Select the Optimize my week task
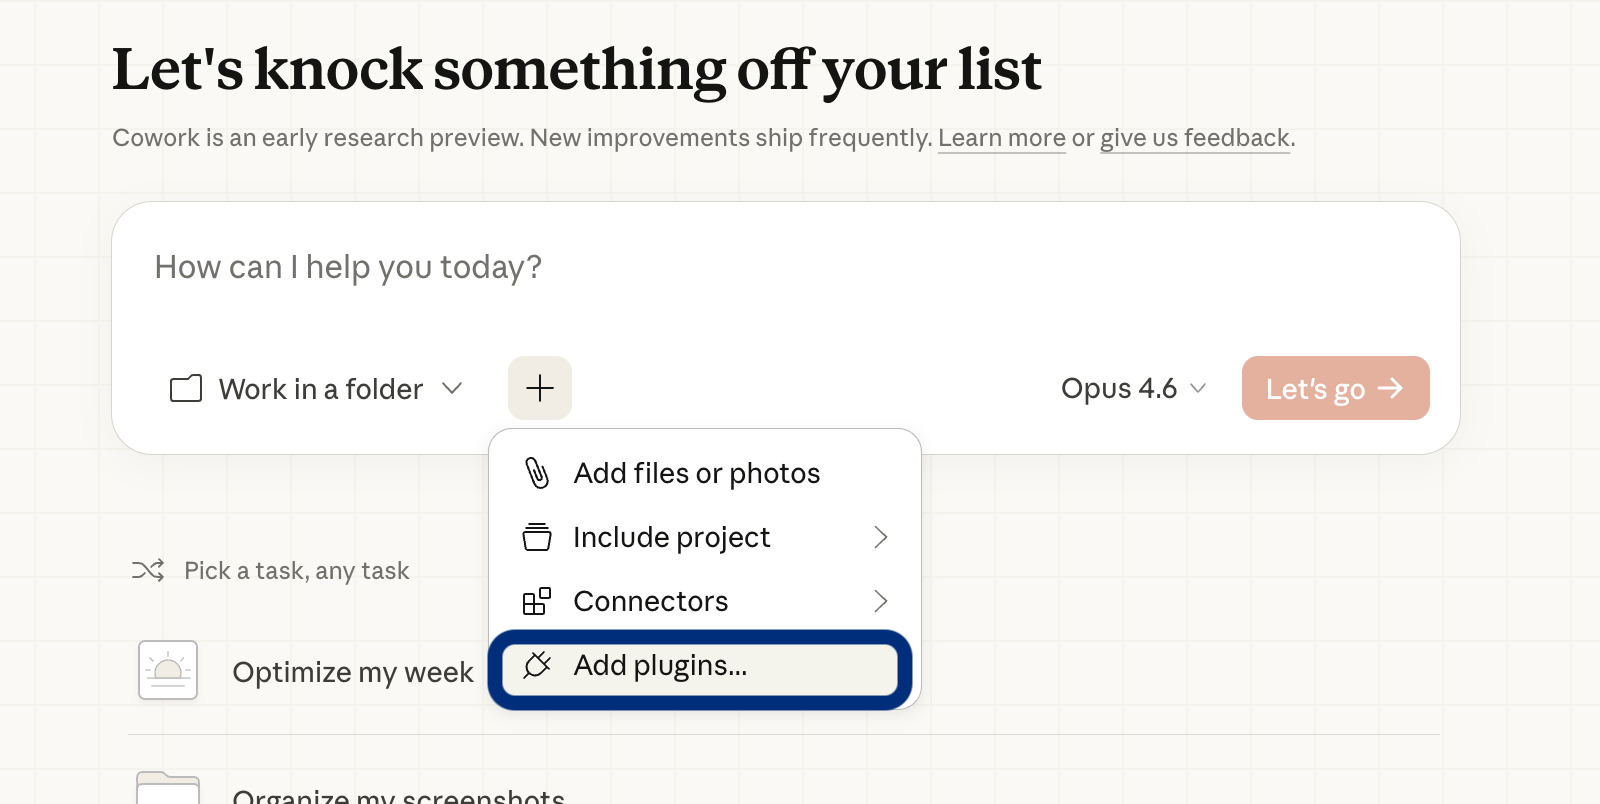This screenshot has width=1600, height=804. [352, 672]
